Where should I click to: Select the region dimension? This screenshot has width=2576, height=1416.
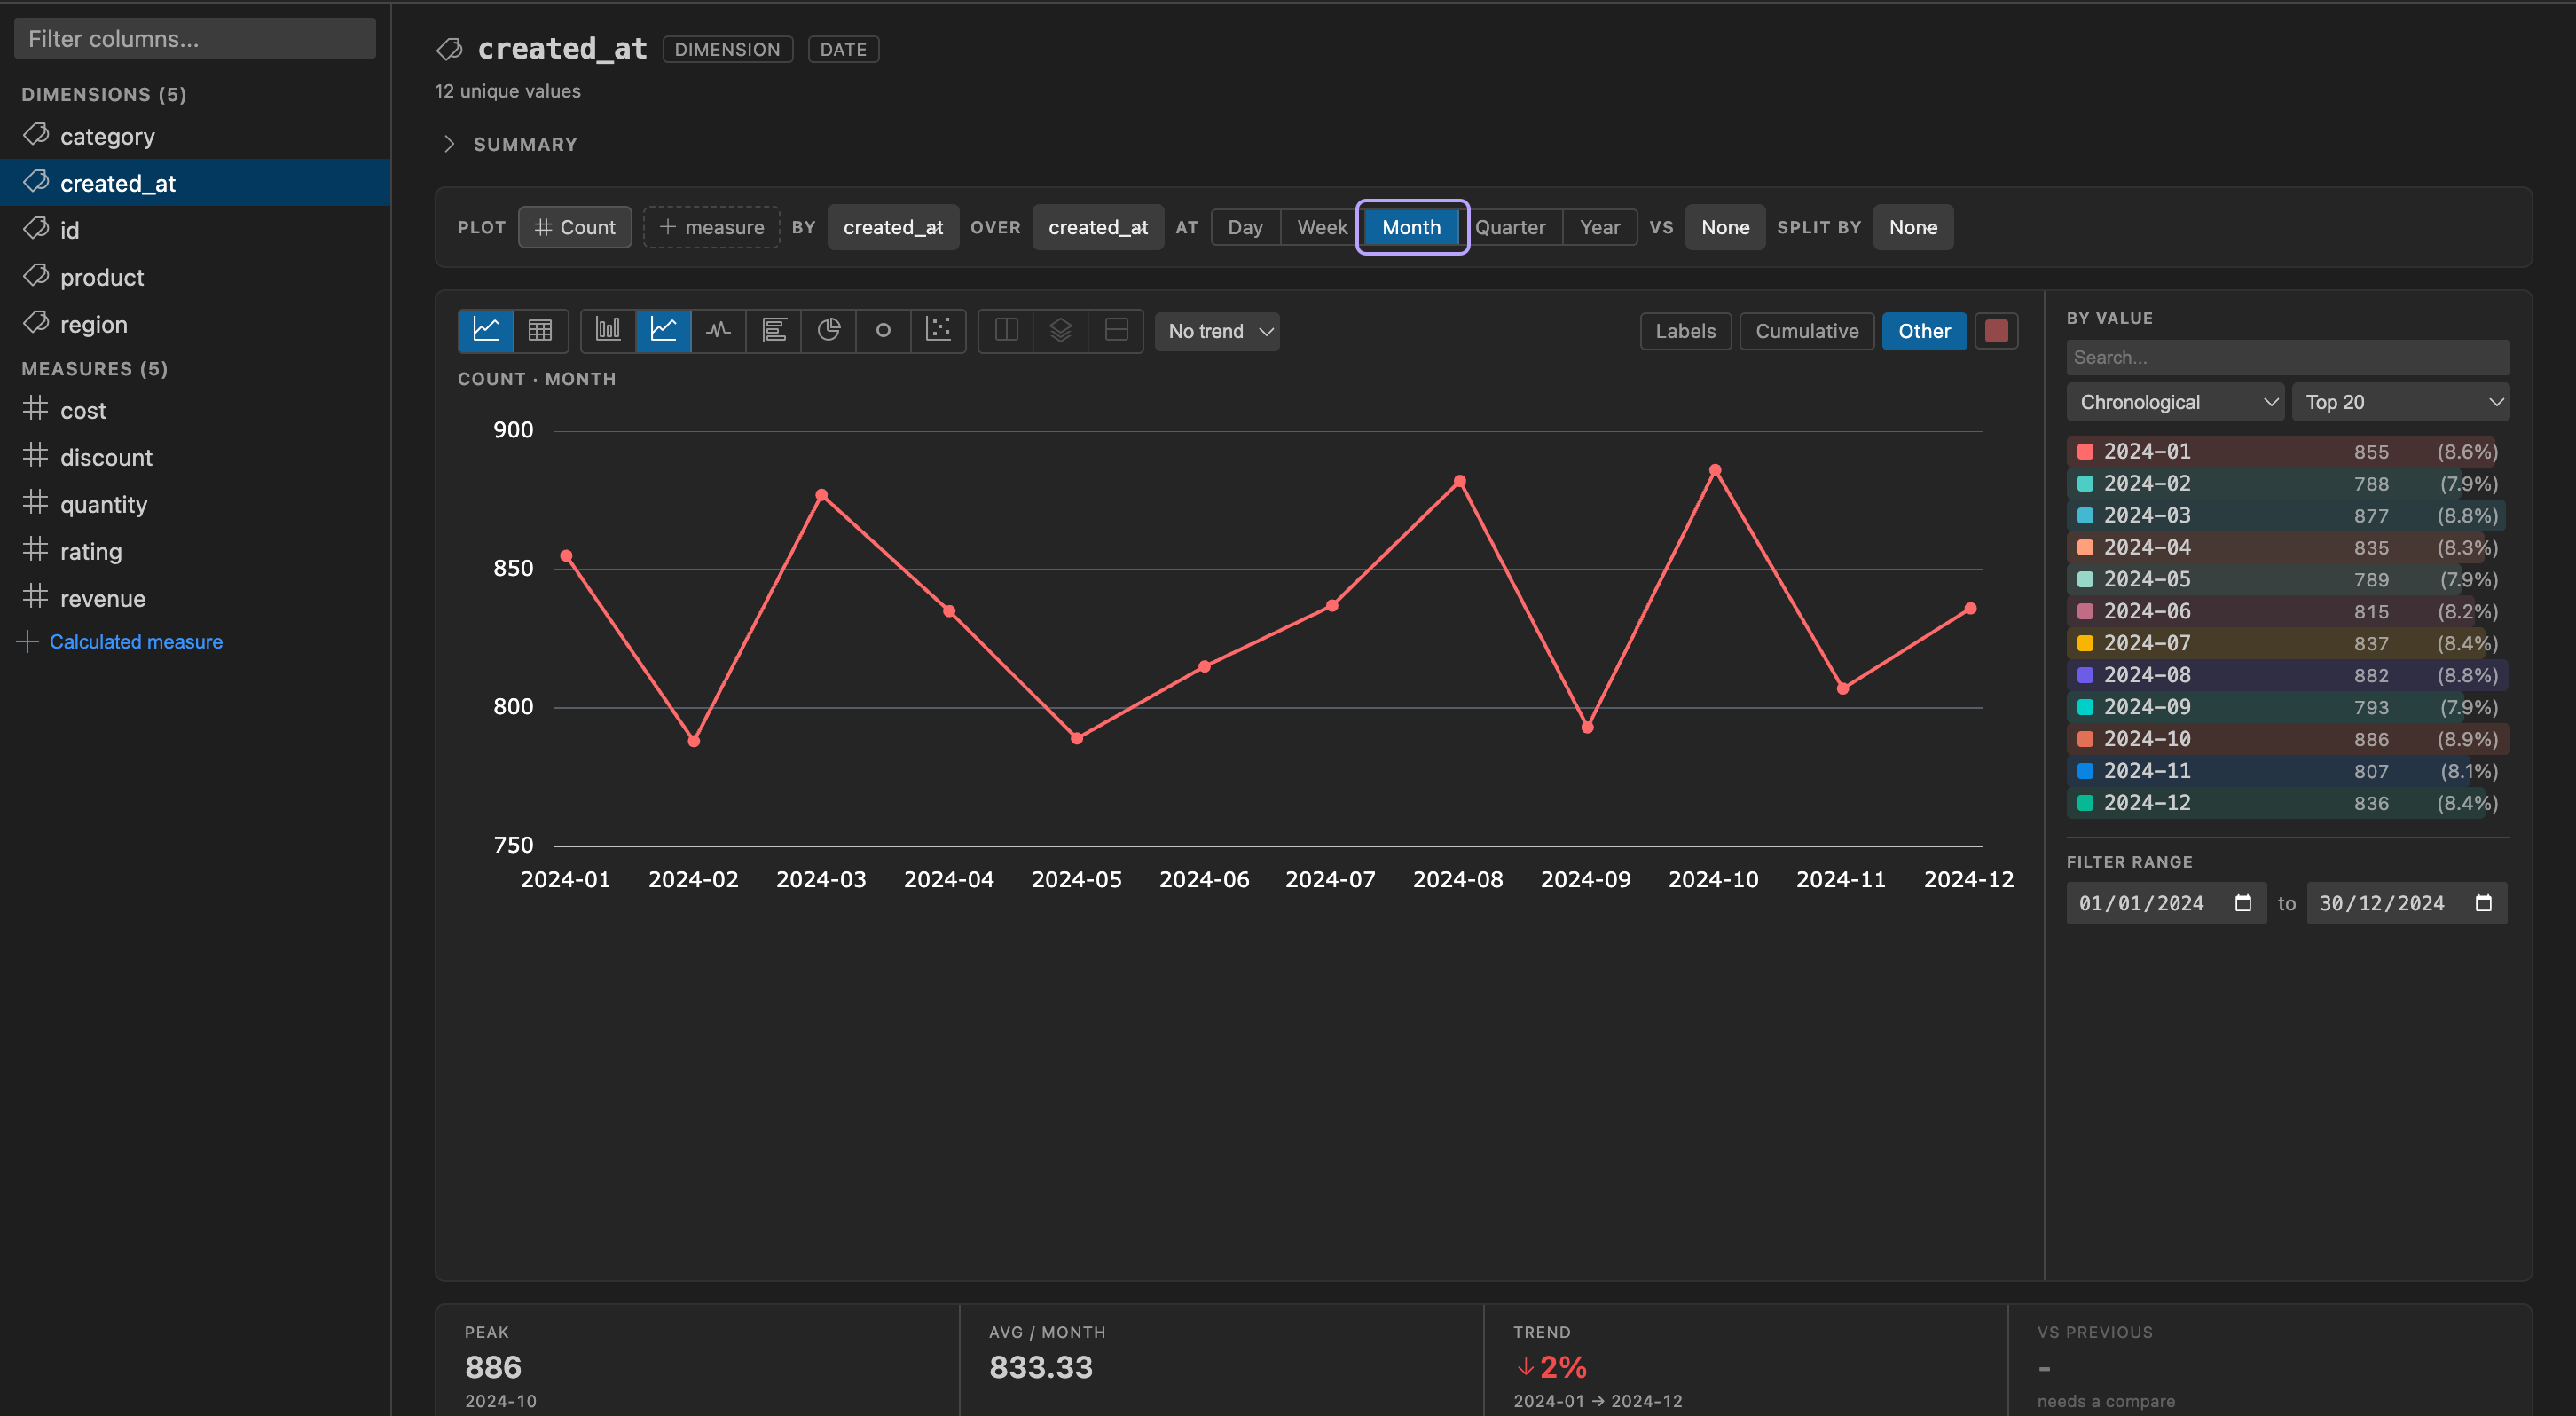[195, 324]
